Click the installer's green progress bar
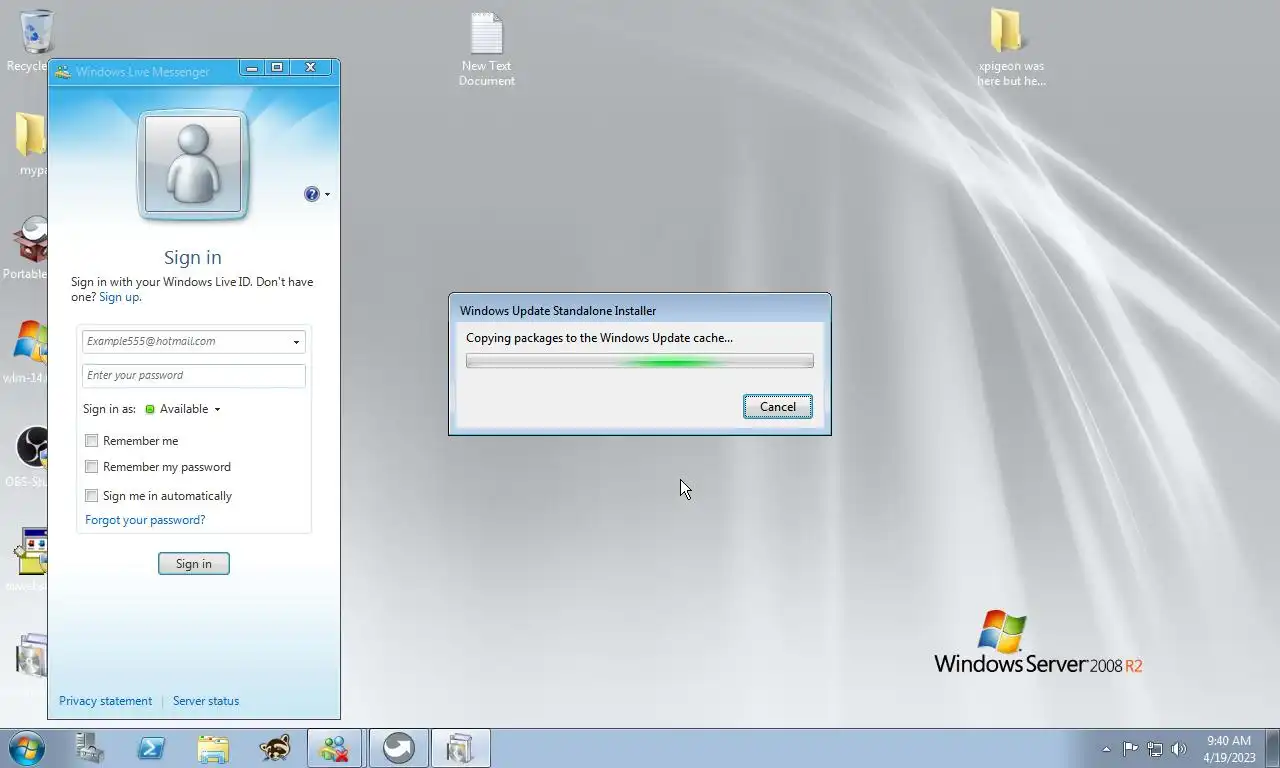The image size is (1280, 768). click(640, 361)
